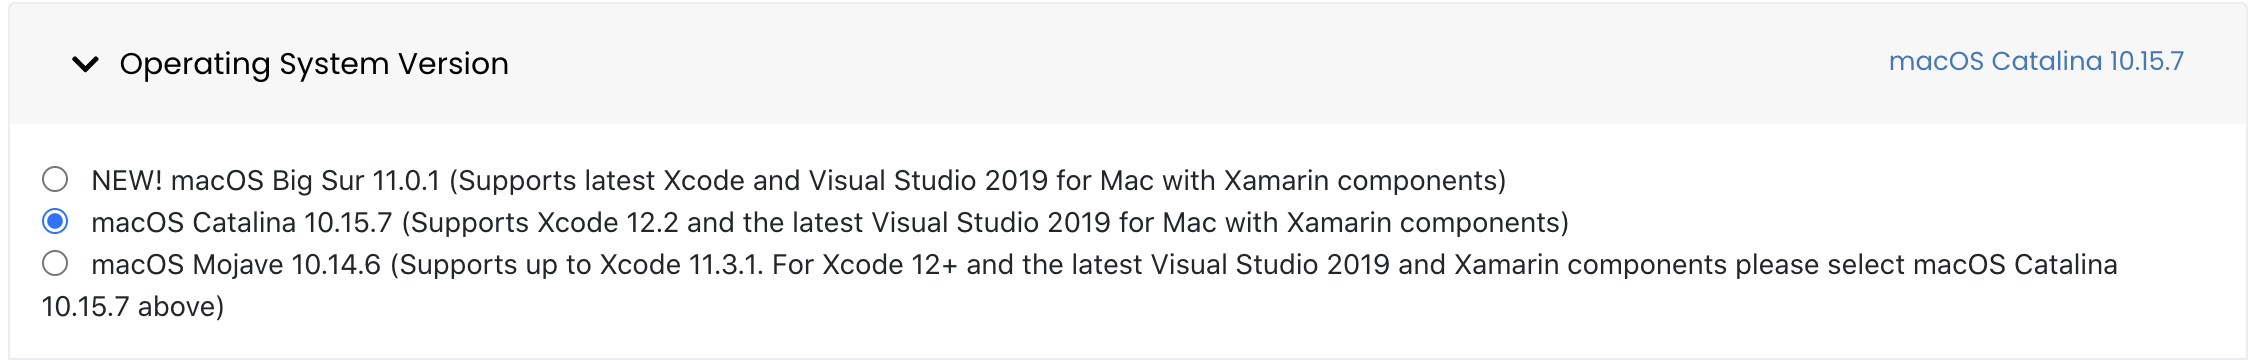Collapse the section using the chevron arrow
The height and width of the screenshot is (360, 2260).
point(86,64)
